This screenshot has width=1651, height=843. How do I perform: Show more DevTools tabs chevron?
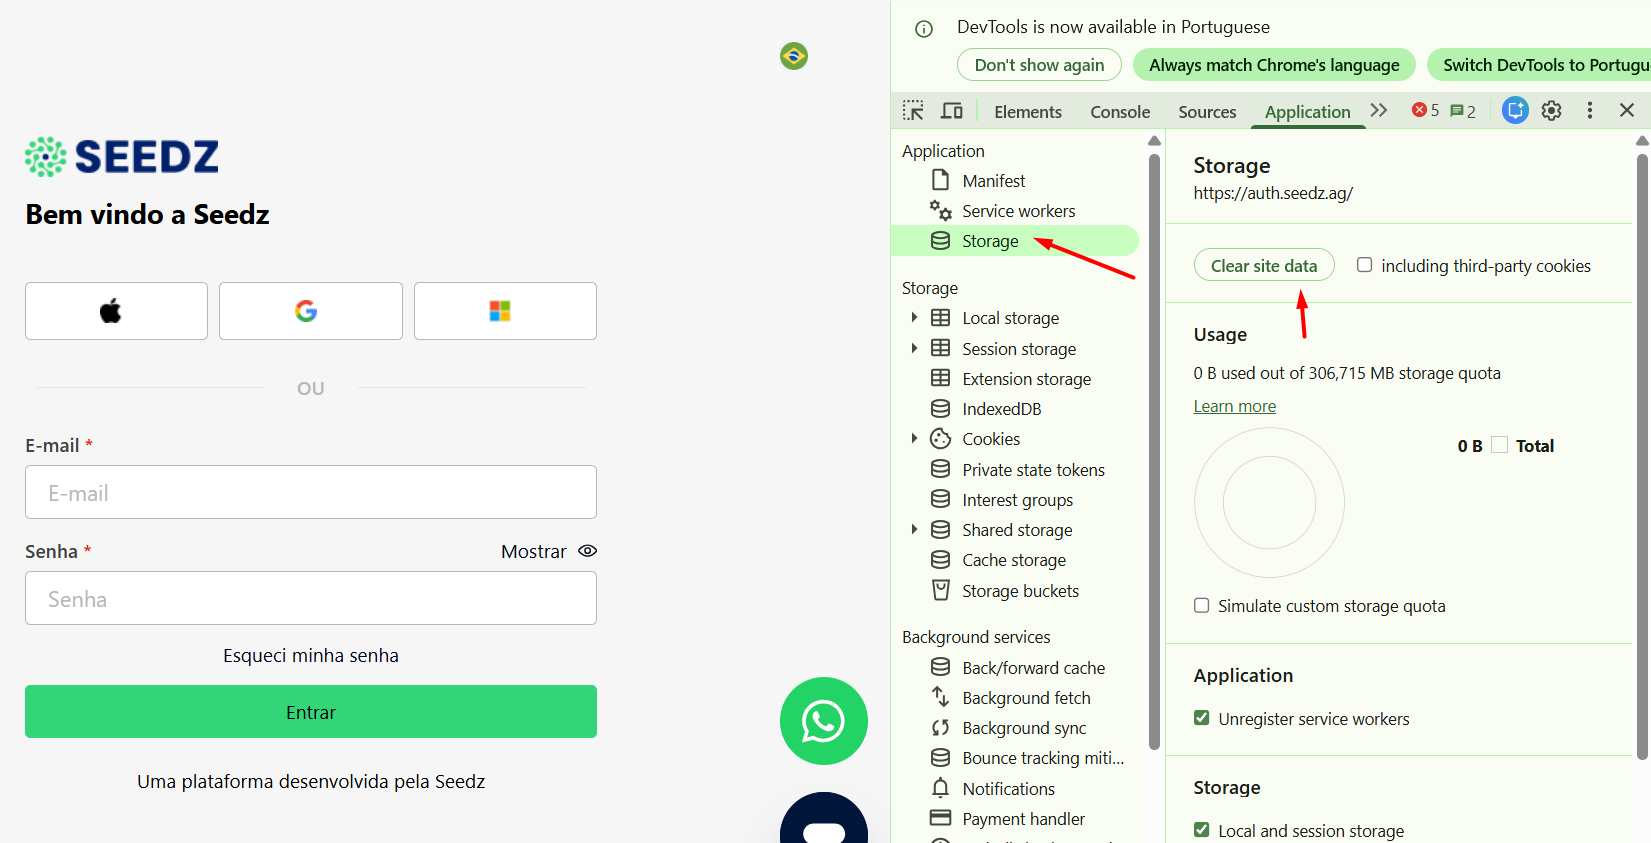coord(1379,111)
